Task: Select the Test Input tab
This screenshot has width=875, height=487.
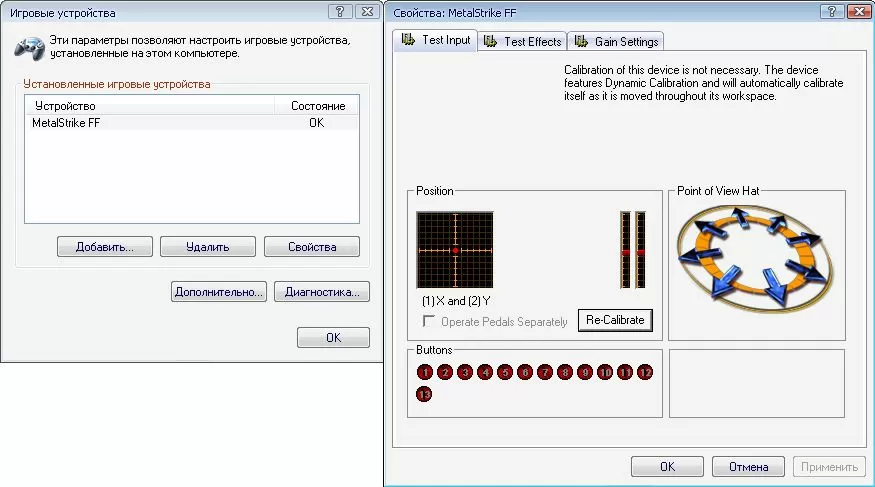Action: coord(435,40)
